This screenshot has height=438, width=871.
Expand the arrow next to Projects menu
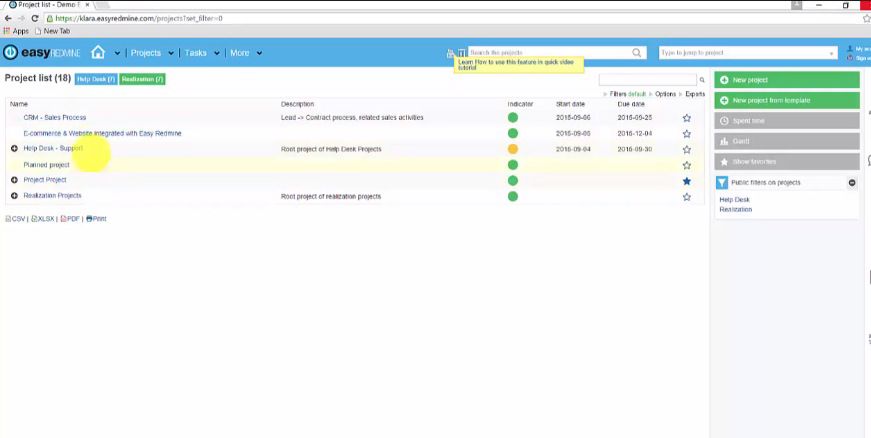[171, 53]
